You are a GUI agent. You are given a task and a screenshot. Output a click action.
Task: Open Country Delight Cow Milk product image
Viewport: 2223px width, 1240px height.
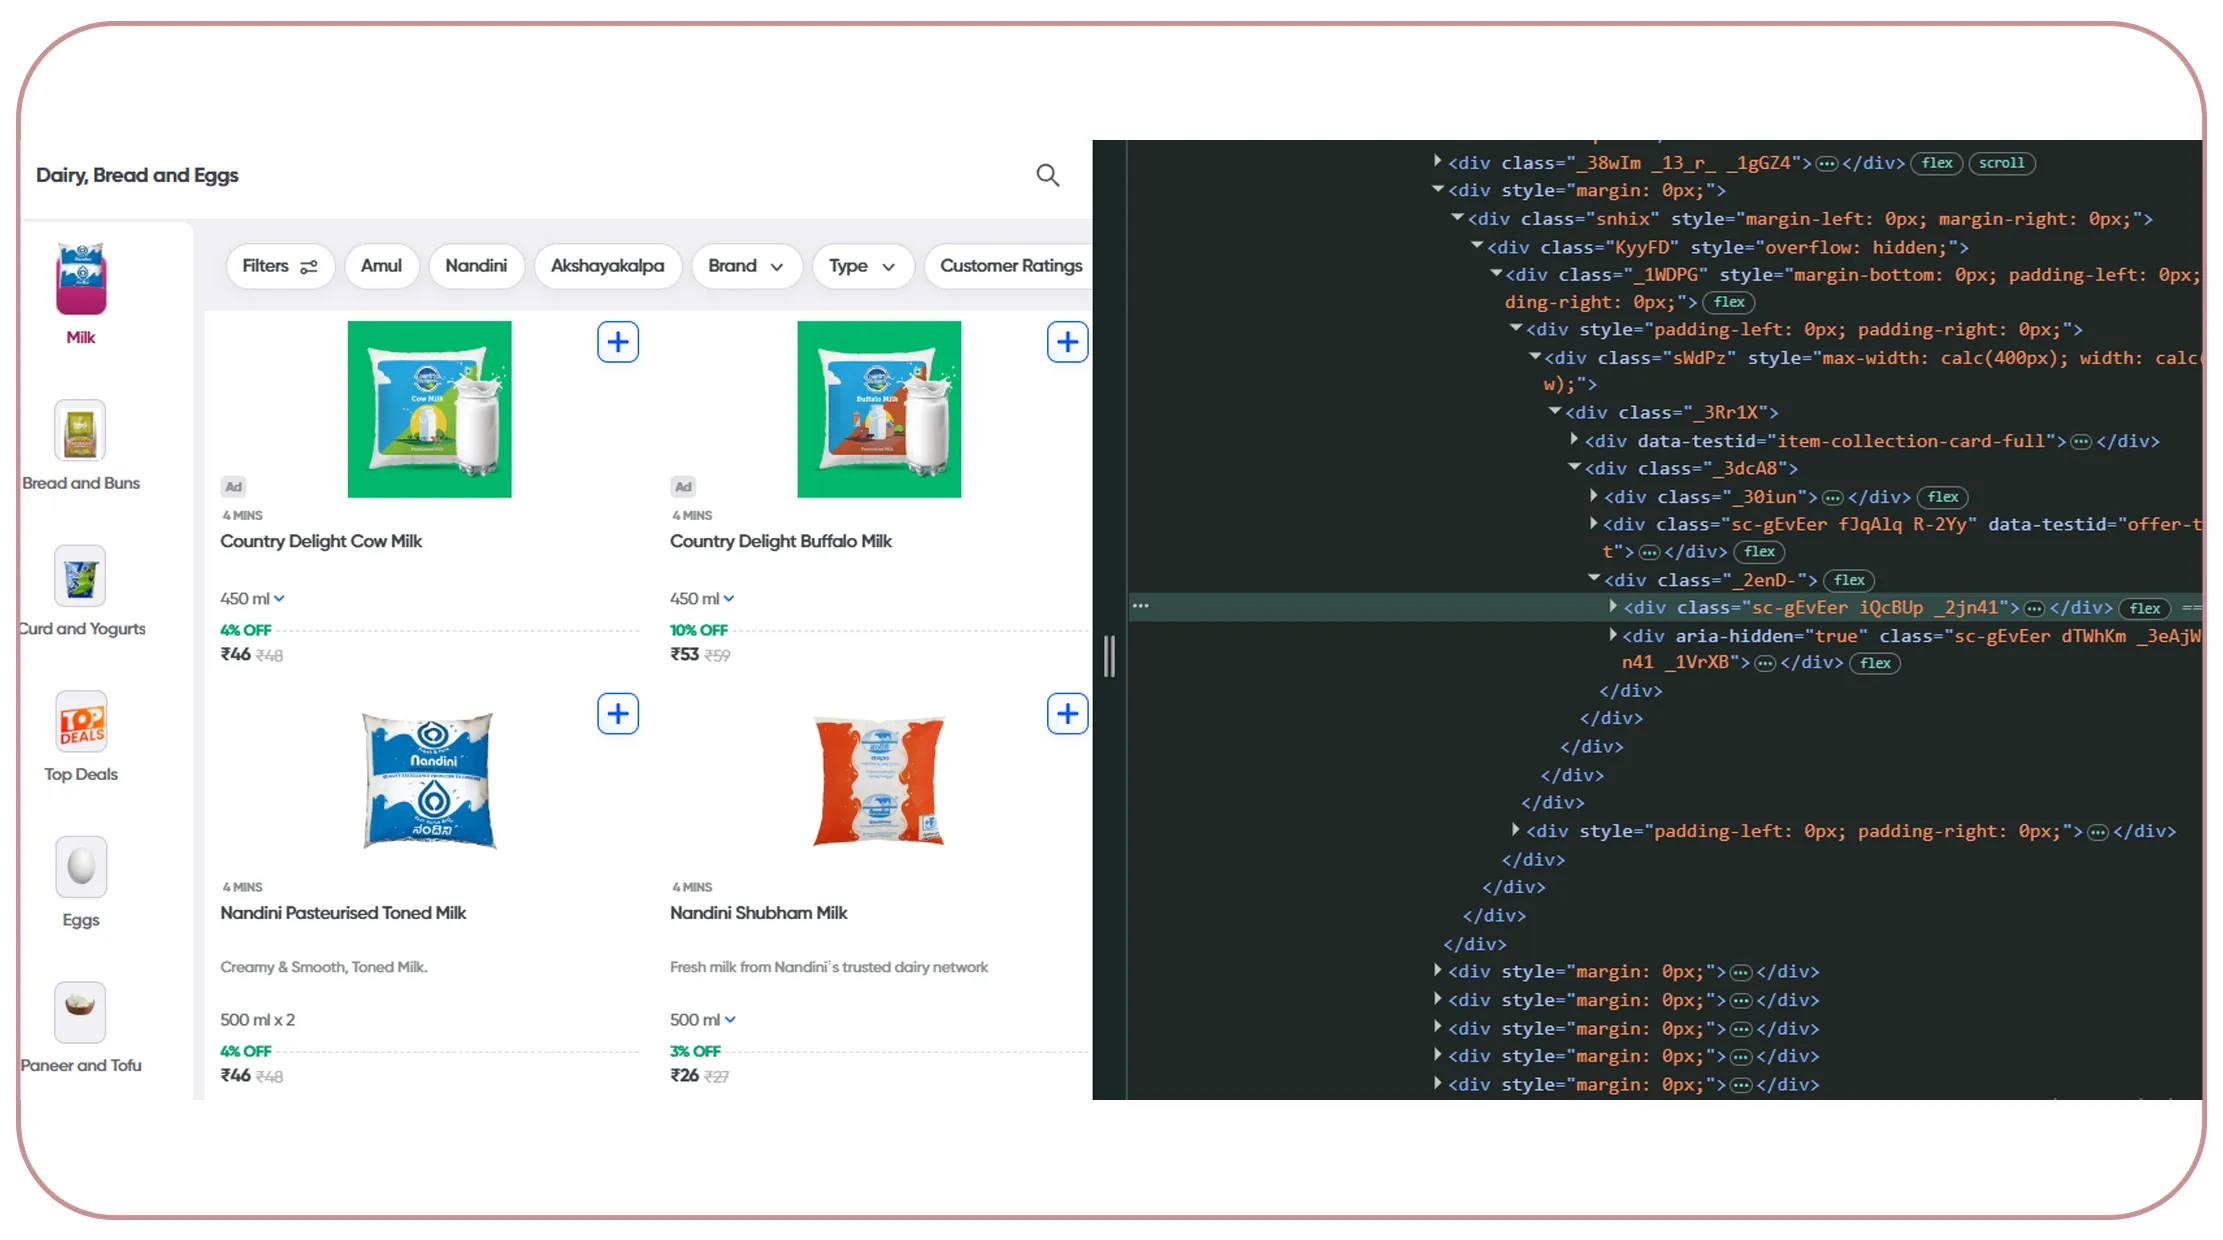429,409
